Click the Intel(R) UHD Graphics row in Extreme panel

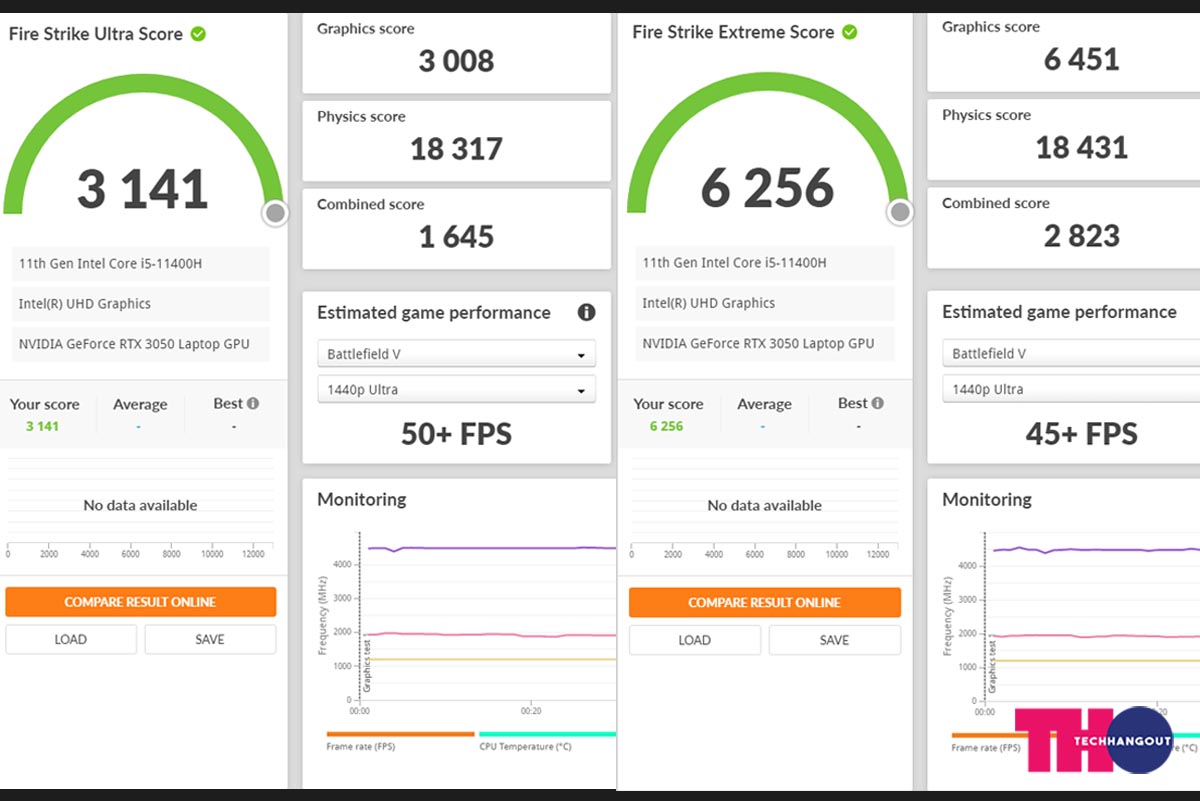(x=765, y=303)
